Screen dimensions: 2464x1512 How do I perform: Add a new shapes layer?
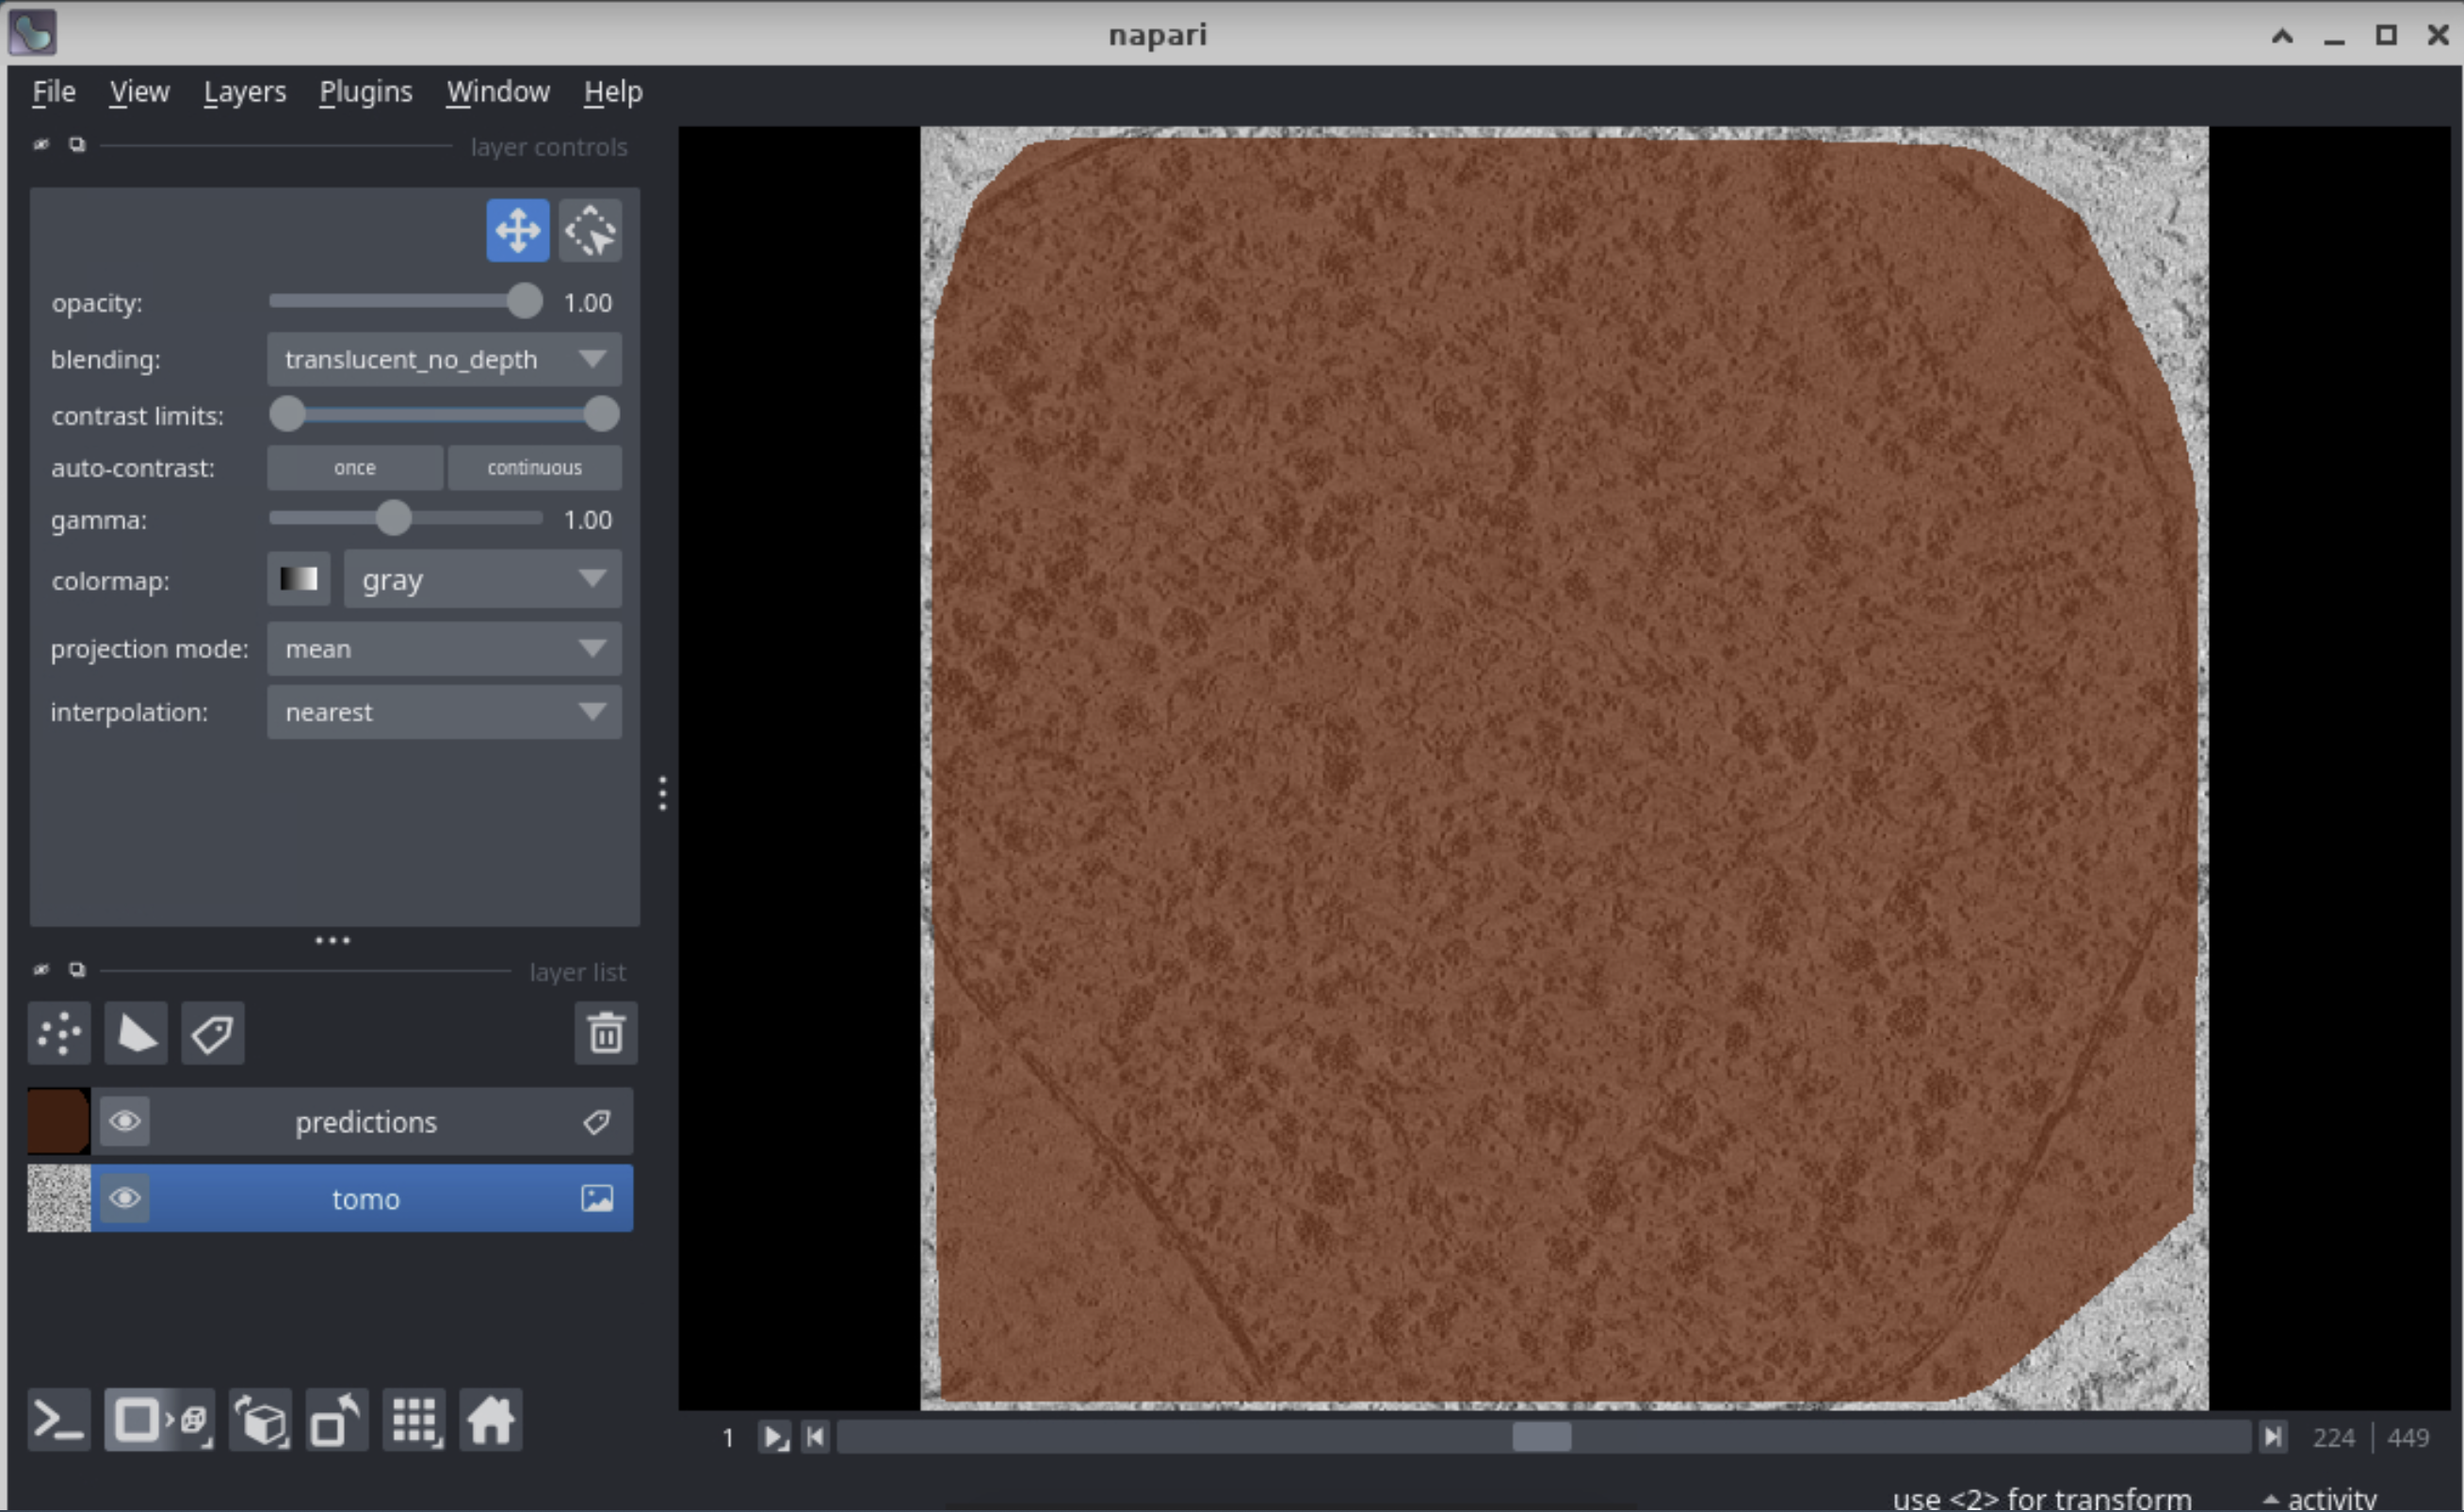pyautogui.click(x=136, y=1033)
